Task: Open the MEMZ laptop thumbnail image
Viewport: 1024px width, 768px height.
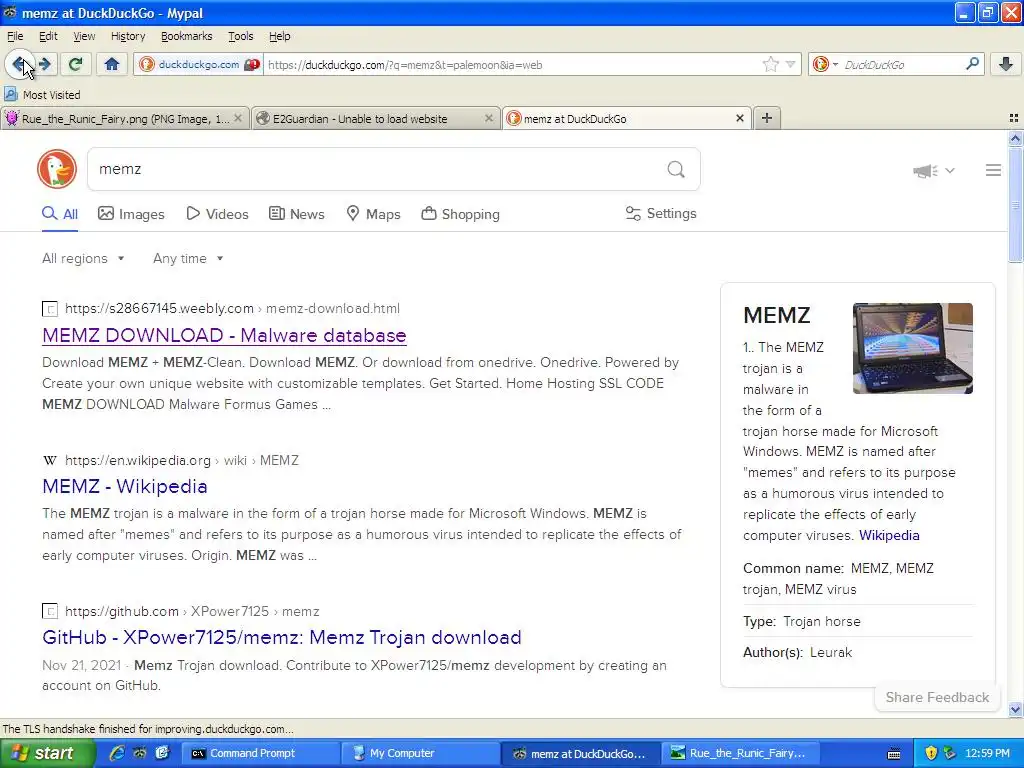Action: pos(912,348)
